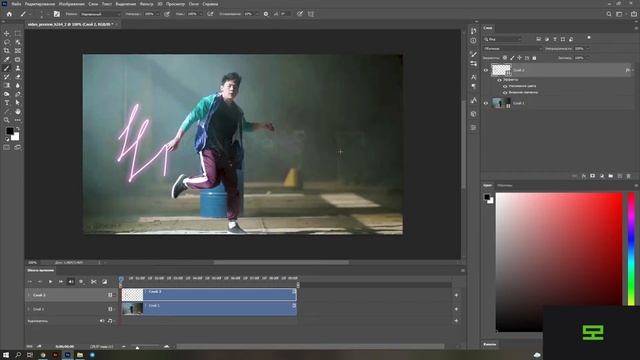Viewport: 640px width, 360px height.
Task: Open the layer fill dropdown arrow
Action: coord(588,58)
